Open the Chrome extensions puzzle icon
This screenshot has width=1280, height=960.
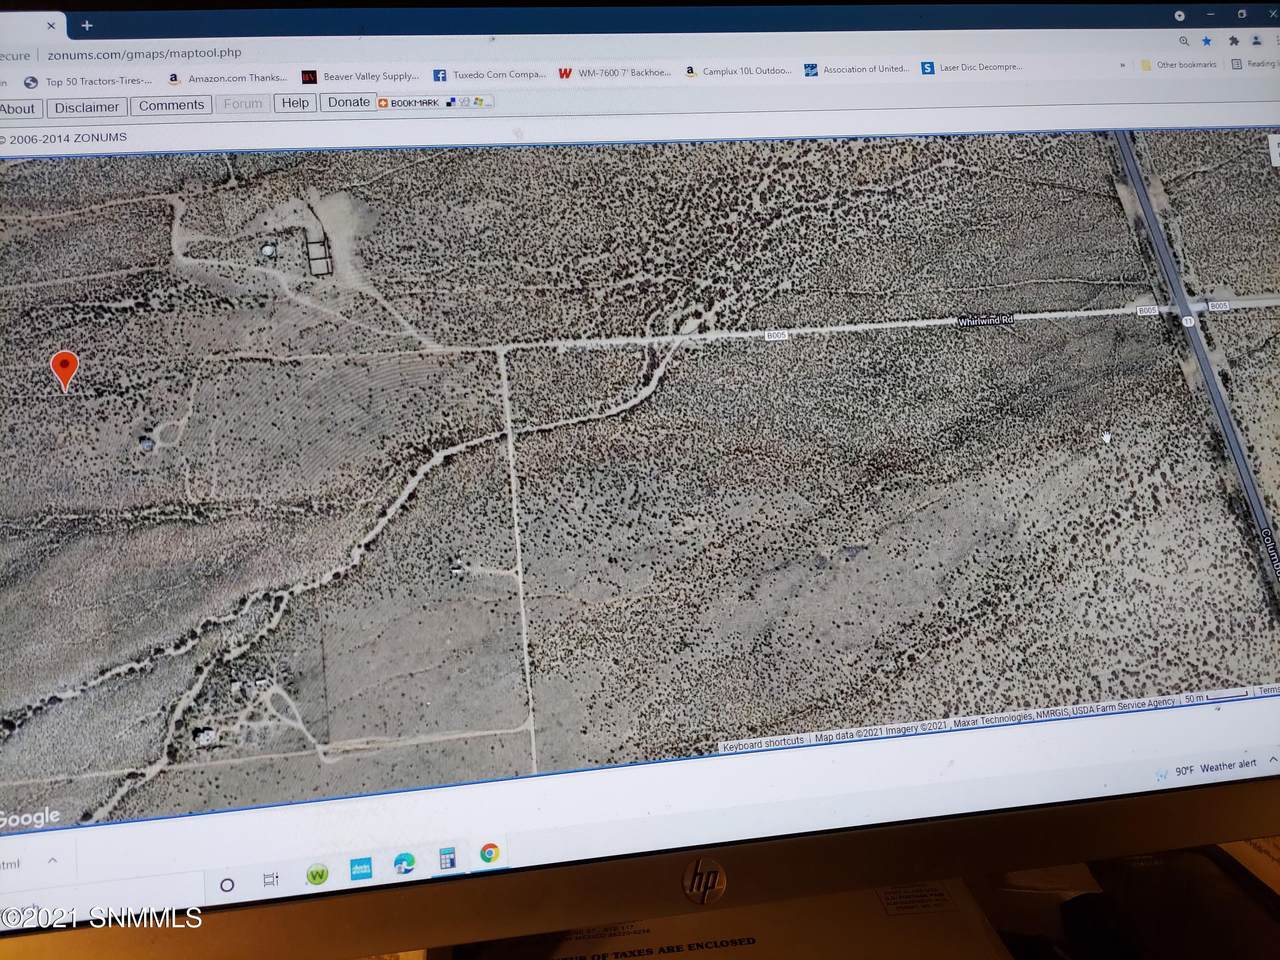tap(1234, 41)
